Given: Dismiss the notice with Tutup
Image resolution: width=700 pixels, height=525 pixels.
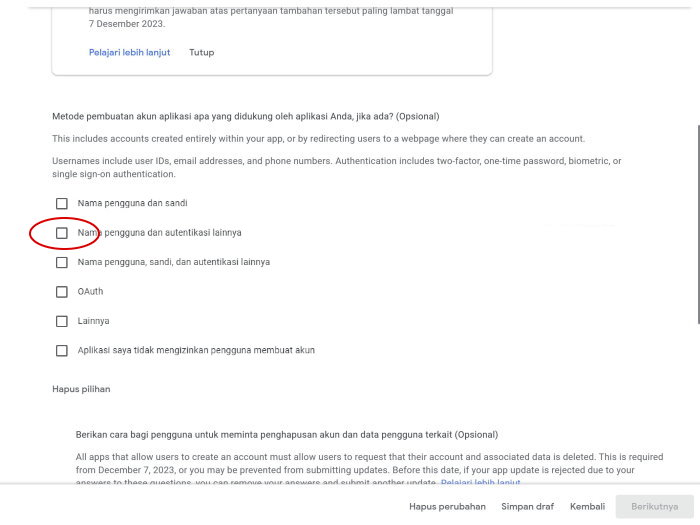Looking at the screenshot, I should [x=202, y=52].
